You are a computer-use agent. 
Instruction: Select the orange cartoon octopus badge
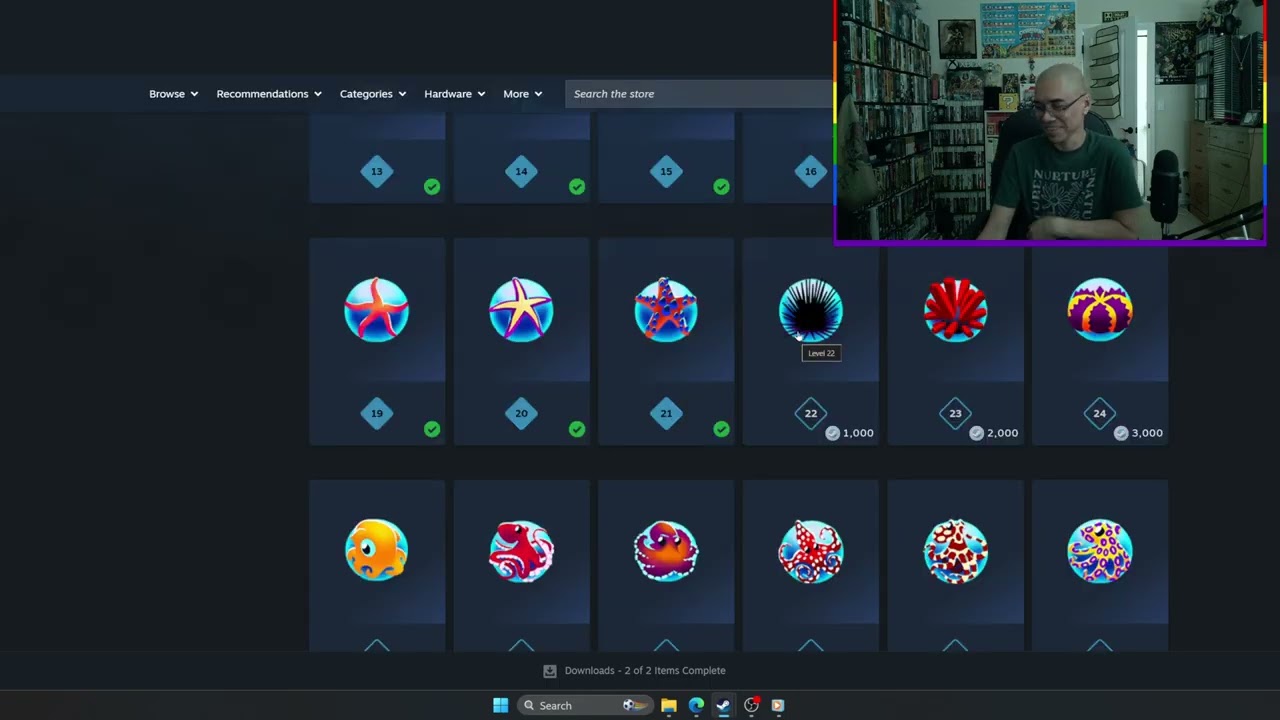tap(376, 550)
